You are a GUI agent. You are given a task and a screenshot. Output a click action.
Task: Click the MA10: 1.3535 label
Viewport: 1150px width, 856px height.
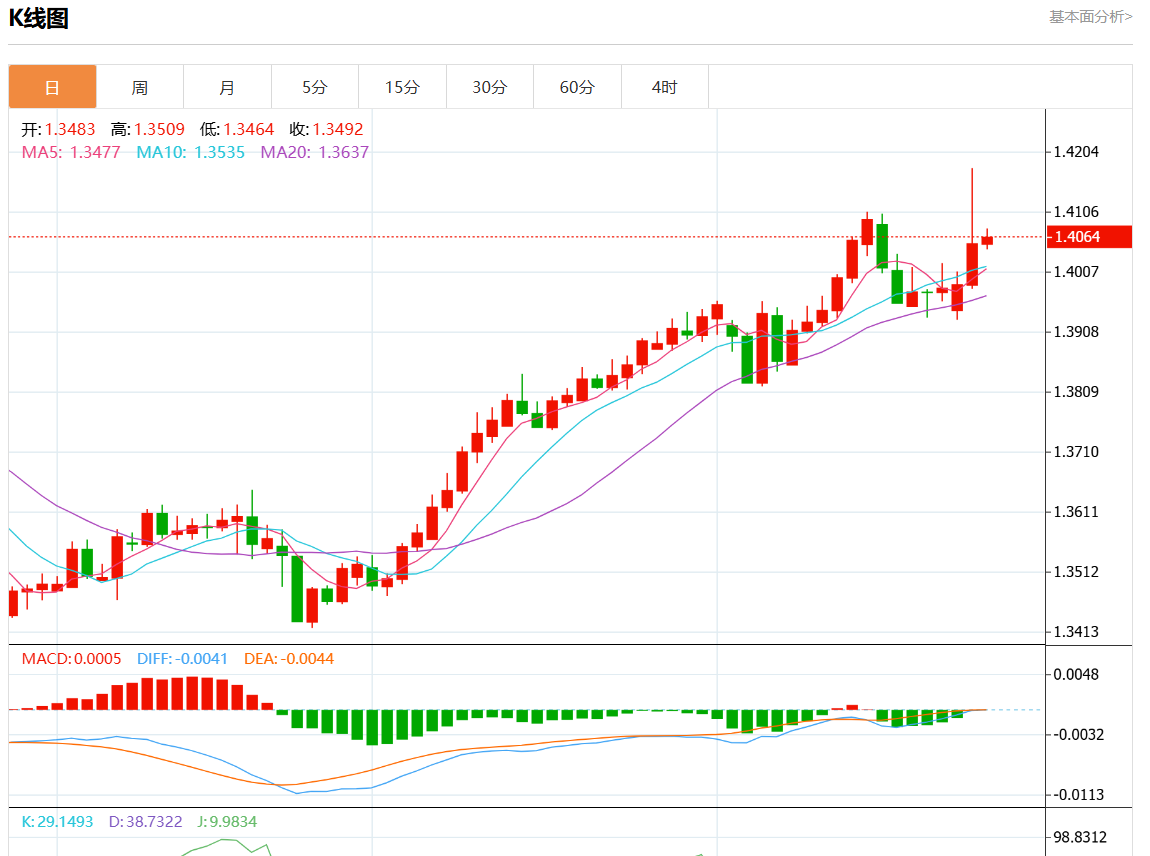click(191, 152)
